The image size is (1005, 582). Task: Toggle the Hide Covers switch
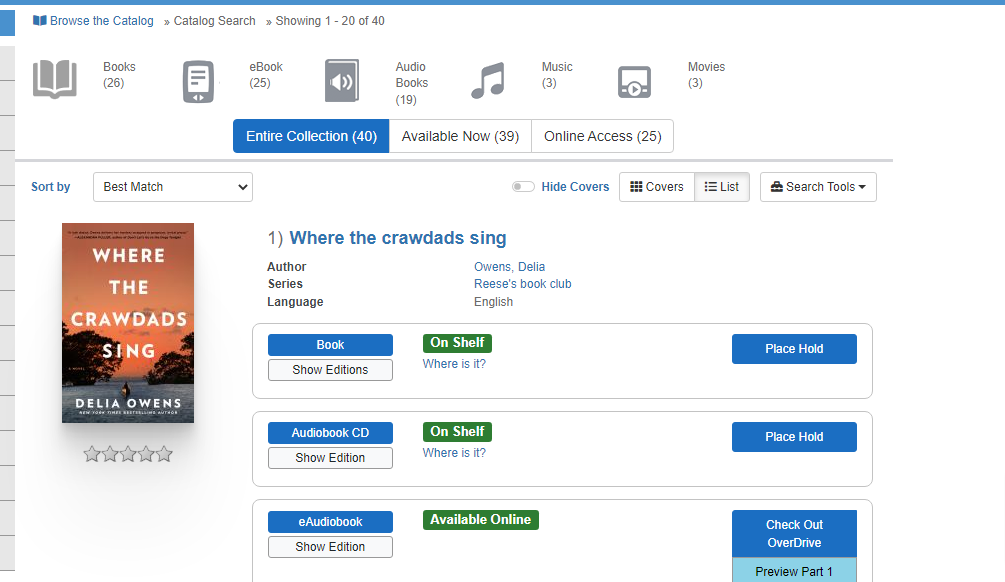pyautogui.click(x=523, y=187)
